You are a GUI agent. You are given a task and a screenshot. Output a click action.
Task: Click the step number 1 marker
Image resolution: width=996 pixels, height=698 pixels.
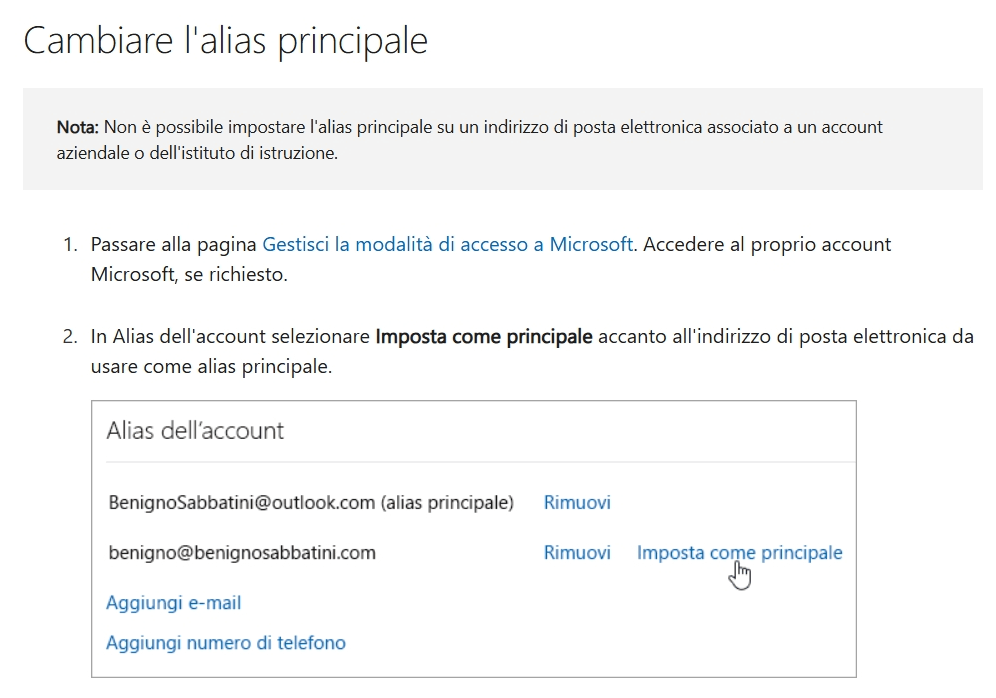point(70,245)
